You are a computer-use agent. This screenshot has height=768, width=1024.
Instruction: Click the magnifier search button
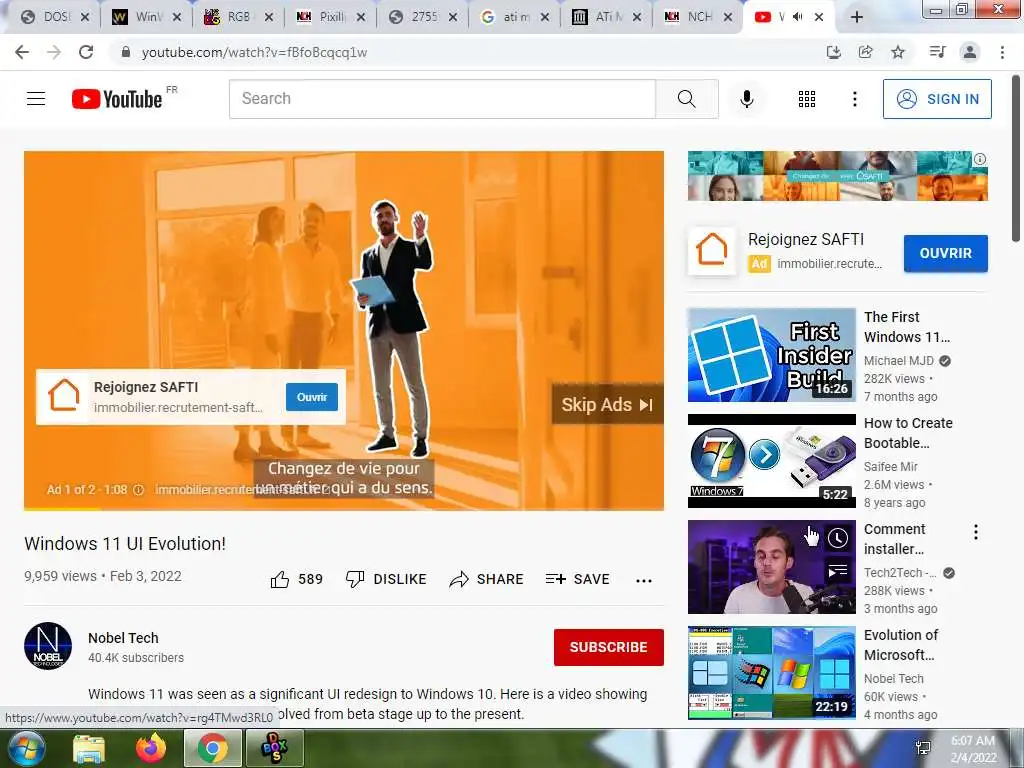click(x=686, y=99)
